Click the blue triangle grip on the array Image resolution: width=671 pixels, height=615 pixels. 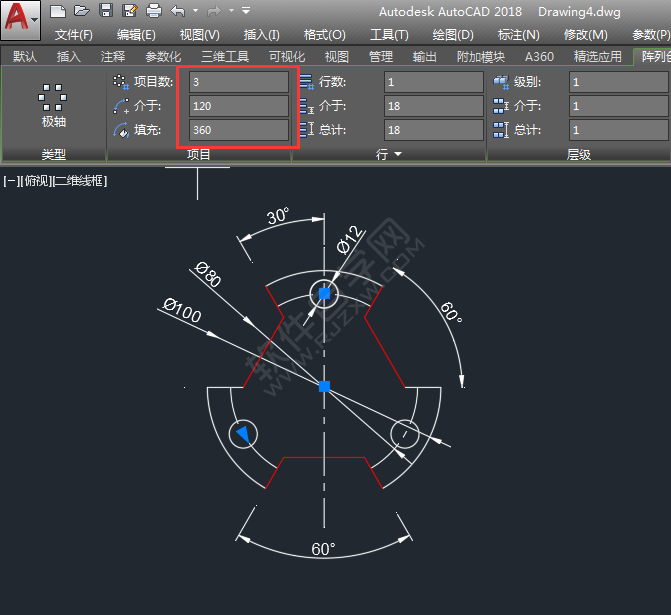tap(242, 433)
